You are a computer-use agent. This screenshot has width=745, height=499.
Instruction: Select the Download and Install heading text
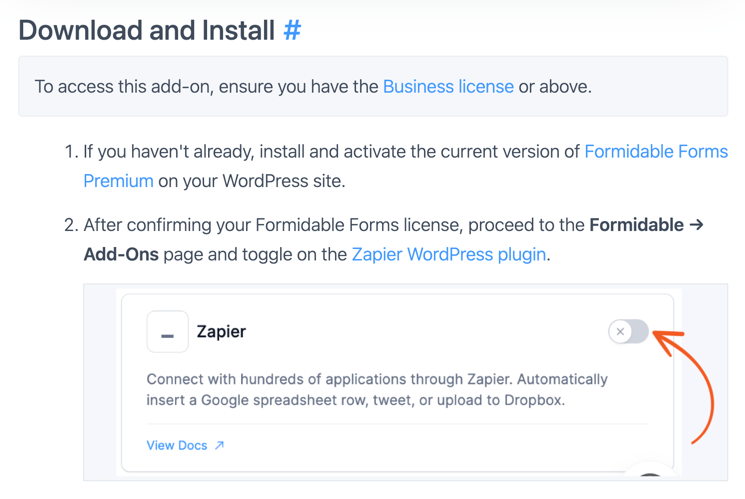click(x=146, y=30)
